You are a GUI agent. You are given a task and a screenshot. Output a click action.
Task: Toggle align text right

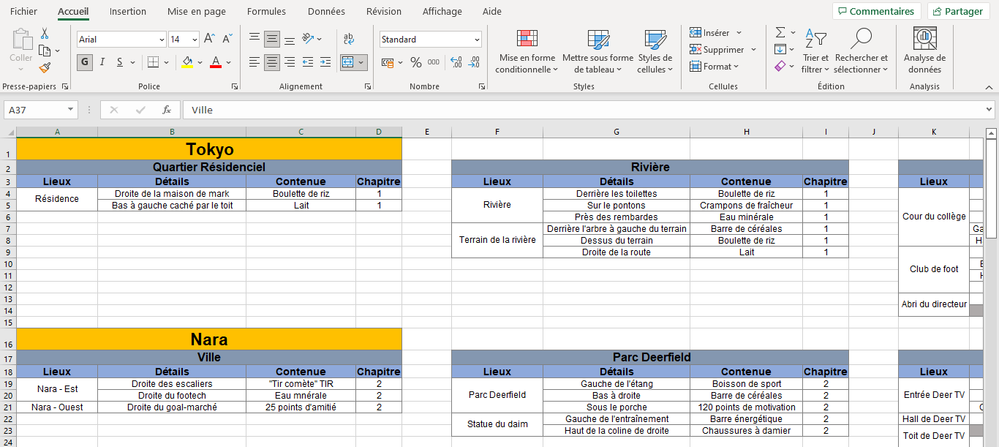pos(289,62)
